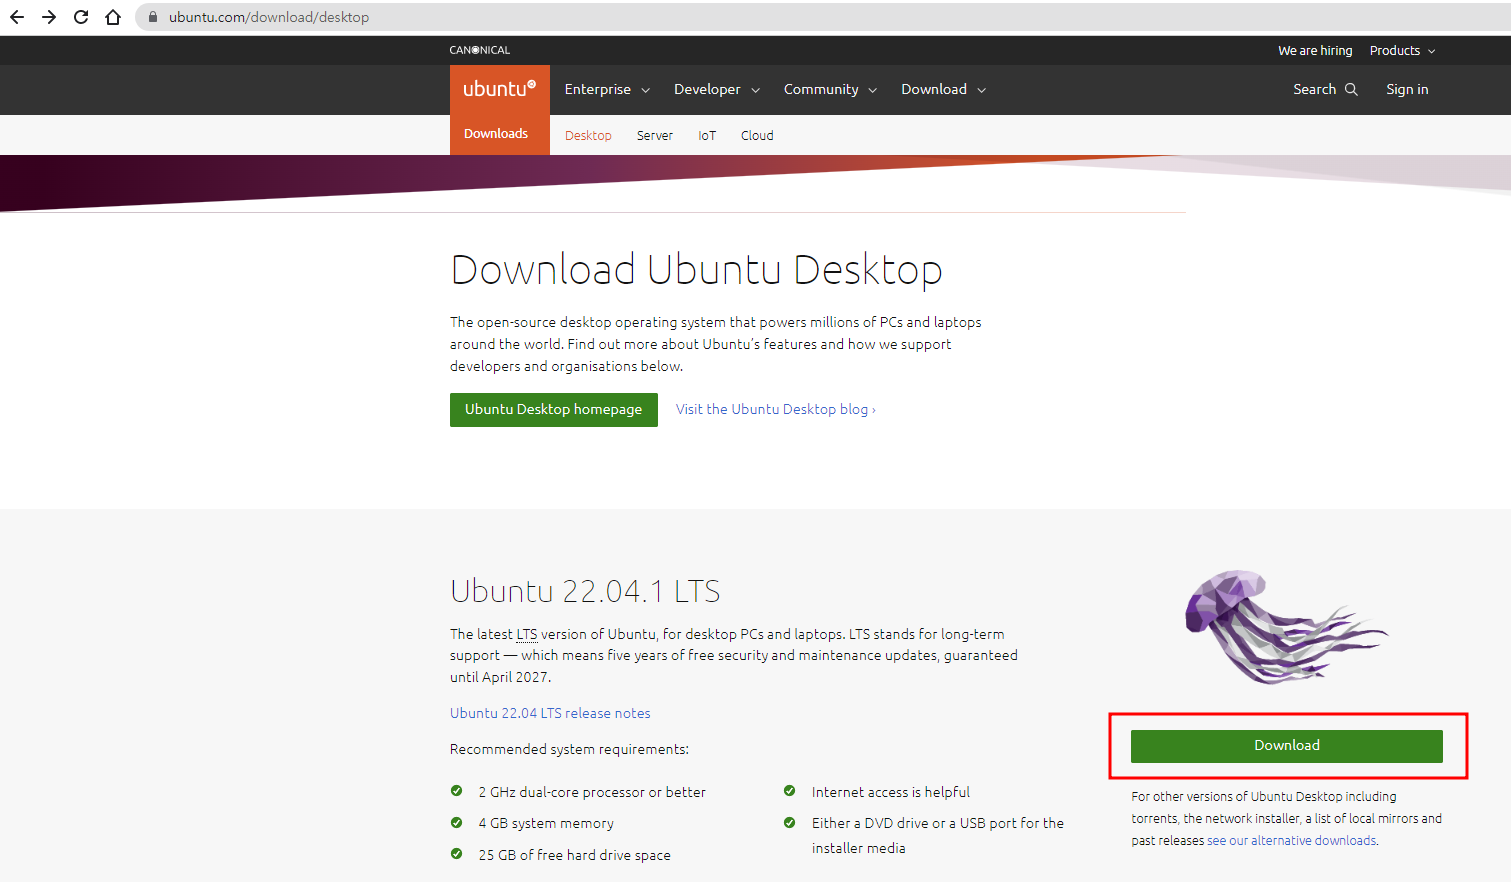
Task: Click checkmark beside 4 GB system memory
Action: click(x=457, y=823)
